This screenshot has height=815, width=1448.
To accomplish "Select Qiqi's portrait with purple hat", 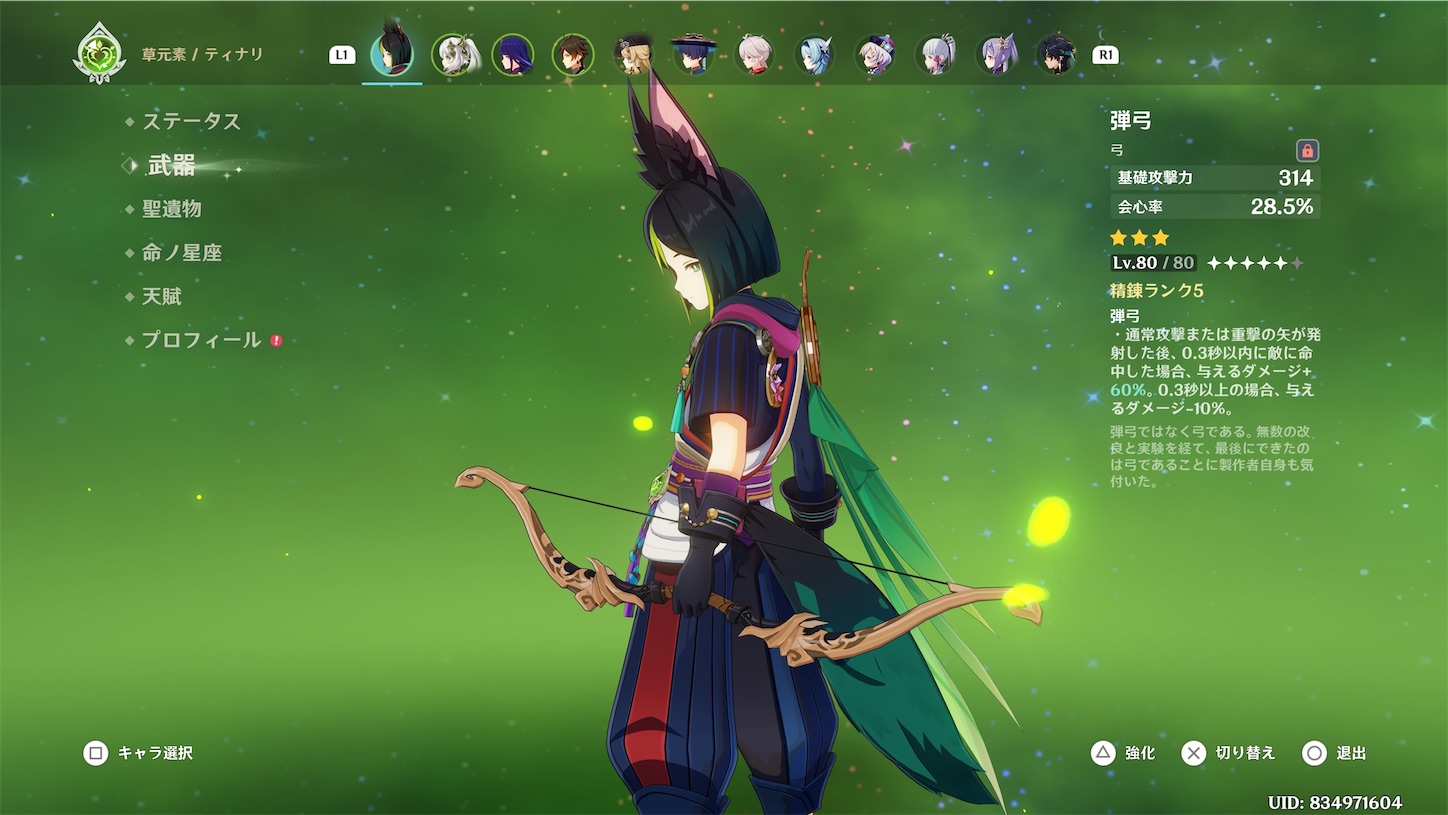I will coord(875,54).
